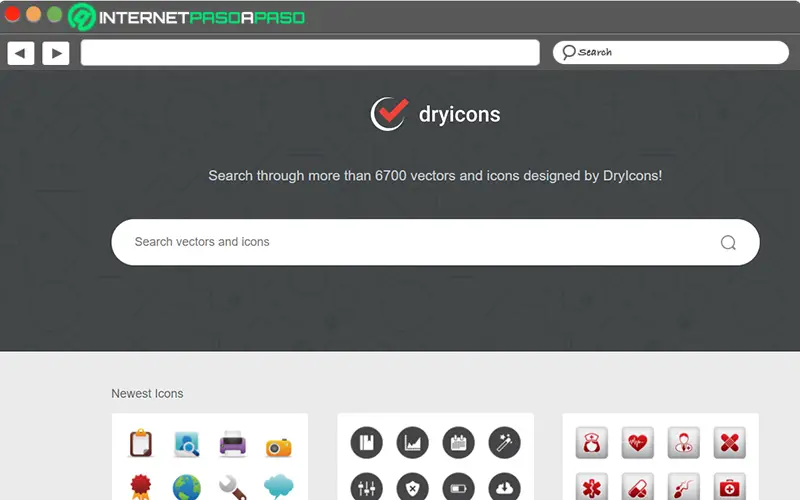Screen dimensions: 800x500
Task: Click the Newest Icons heading
Action: coord(147,393)
